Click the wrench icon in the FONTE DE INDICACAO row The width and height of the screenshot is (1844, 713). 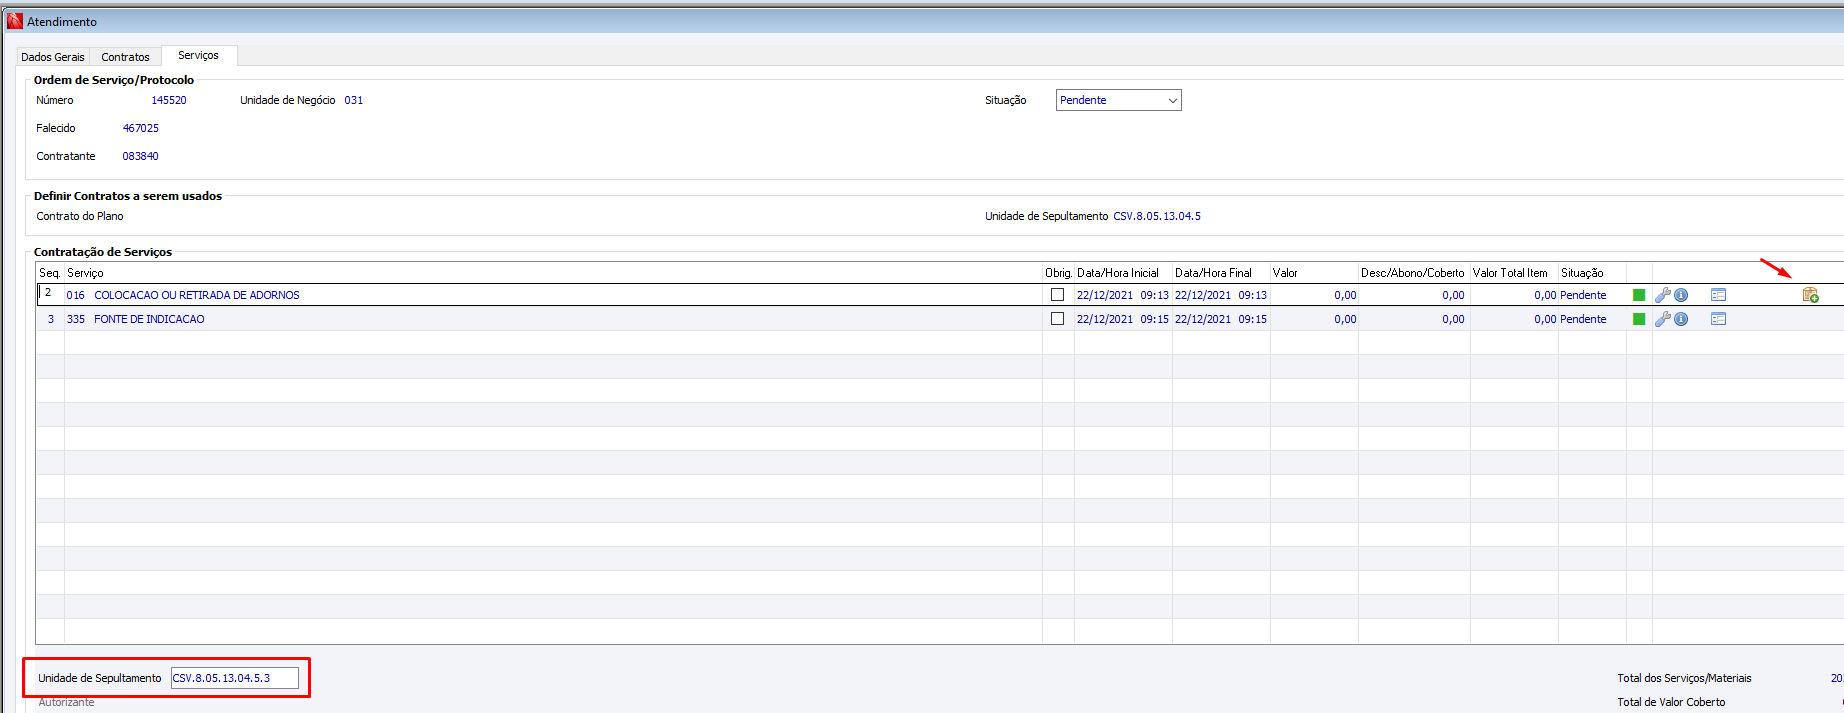1663,319
